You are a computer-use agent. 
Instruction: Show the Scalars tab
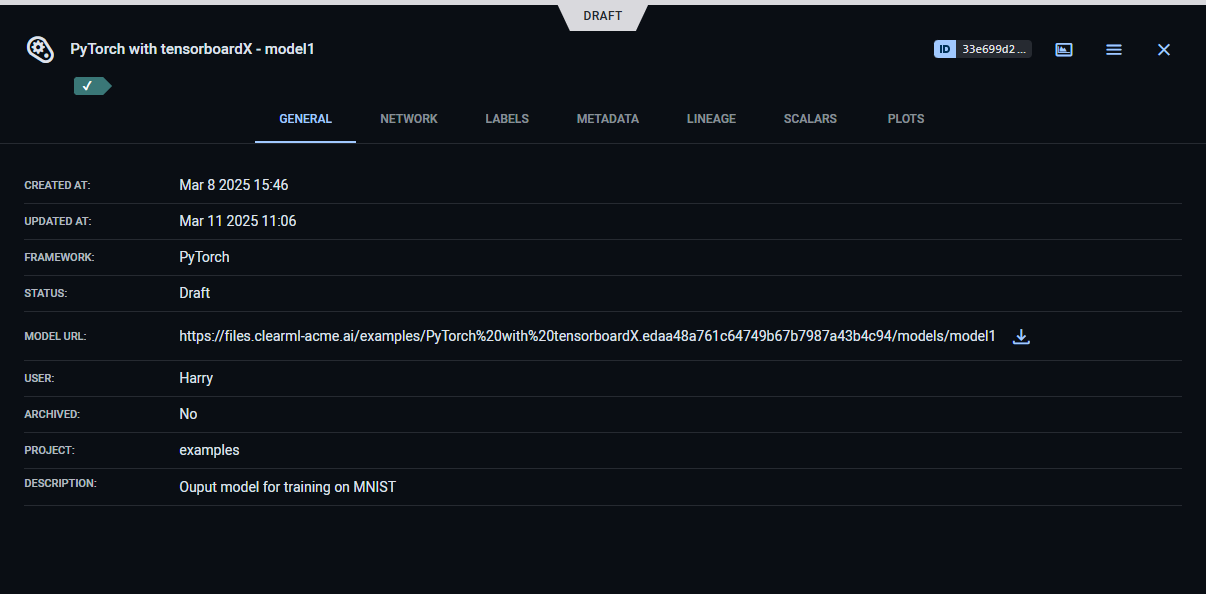[x=811, y=119]
